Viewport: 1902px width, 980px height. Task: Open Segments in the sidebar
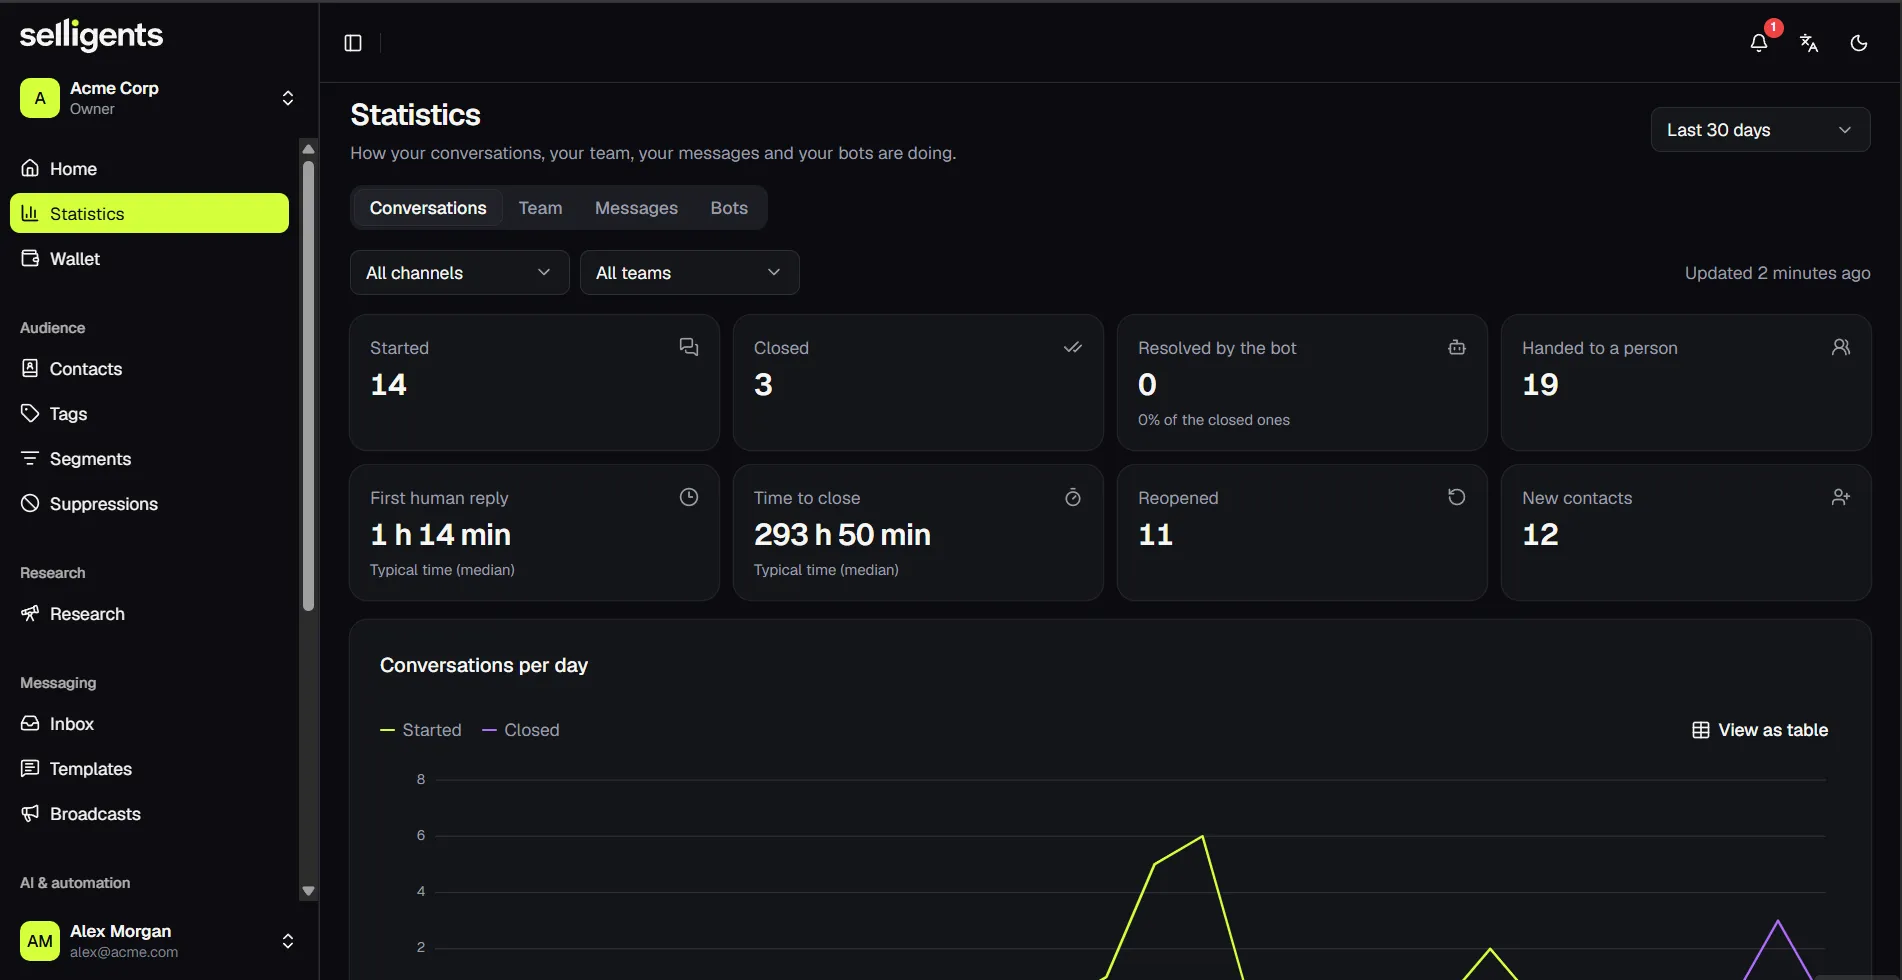click(x=149, y=459)
